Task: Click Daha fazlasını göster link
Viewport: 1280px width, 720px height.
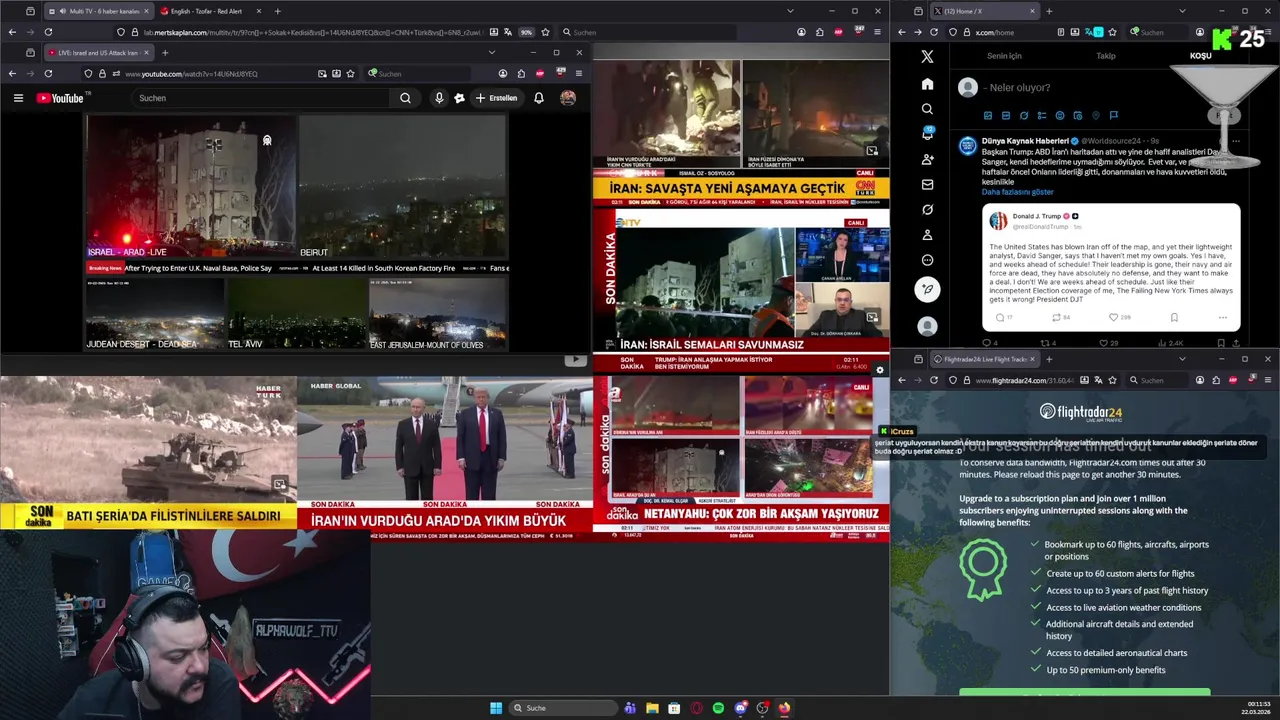Action: click(x=1017, y=192)
